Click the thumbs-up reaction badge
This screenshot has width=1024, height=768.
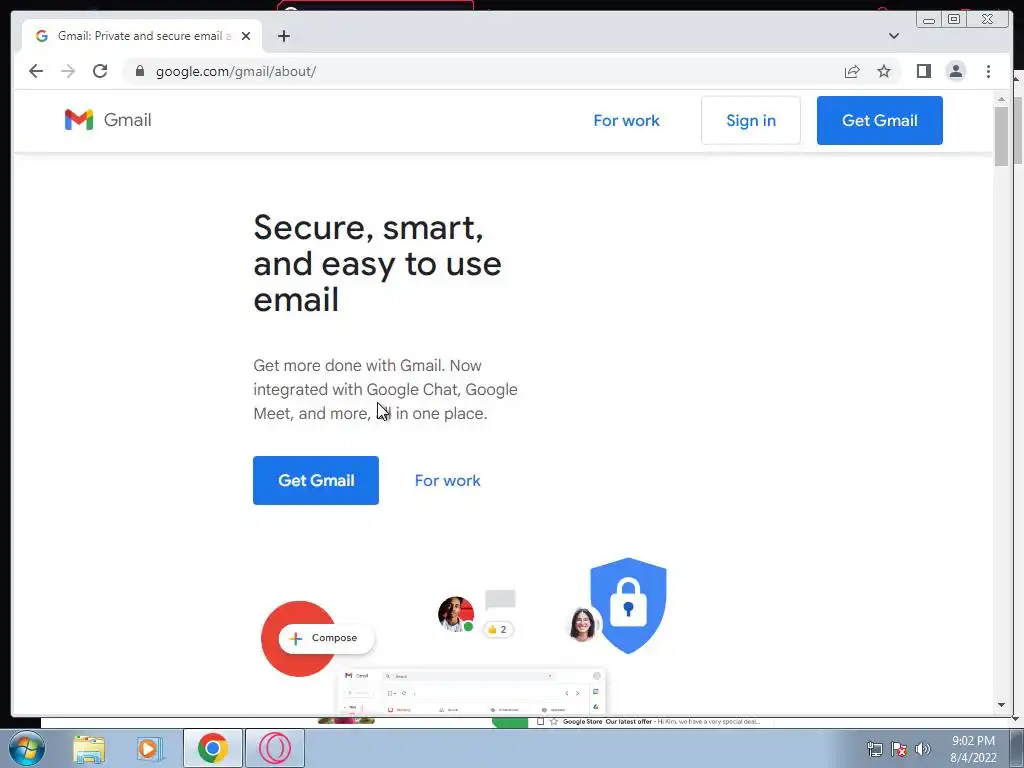(x=498, y=630)
